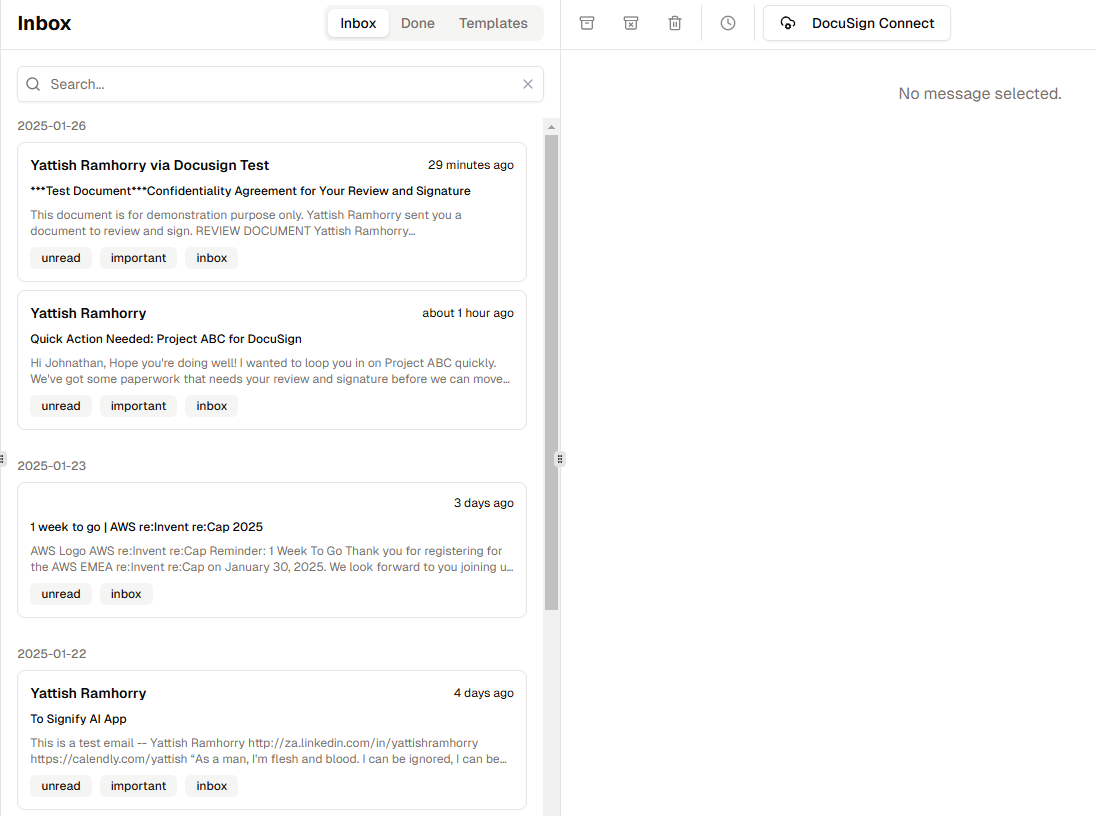Click the Inbox page heading

(x=44, y=23)
